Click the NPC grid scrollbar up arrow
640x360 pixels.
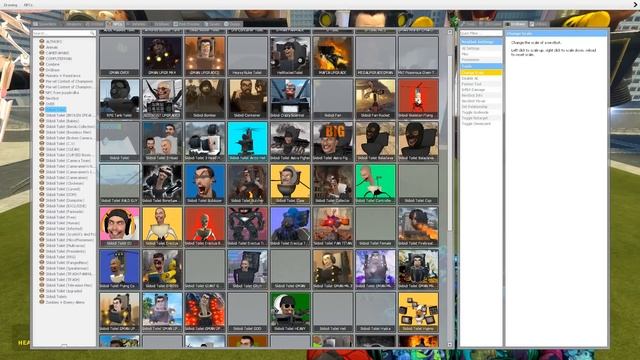[450, 32]
